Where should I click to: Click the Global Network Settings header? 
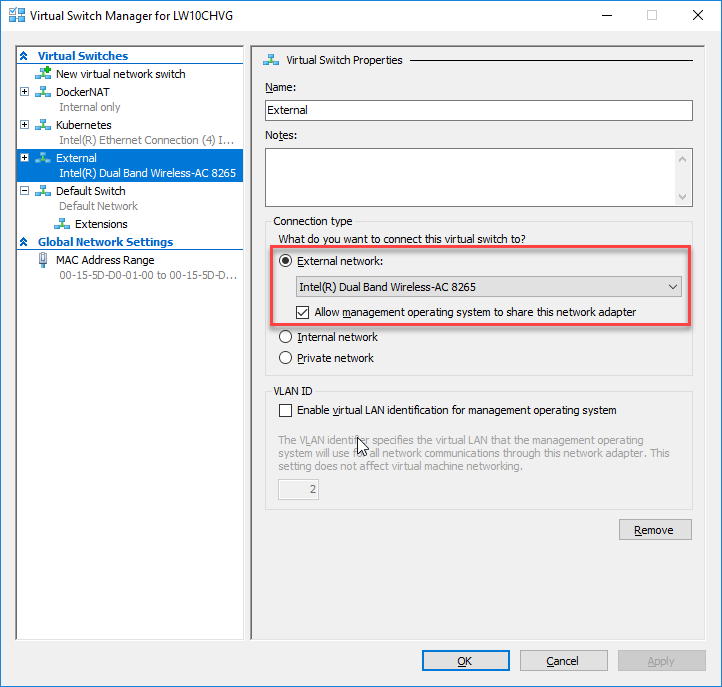point(105,242)
